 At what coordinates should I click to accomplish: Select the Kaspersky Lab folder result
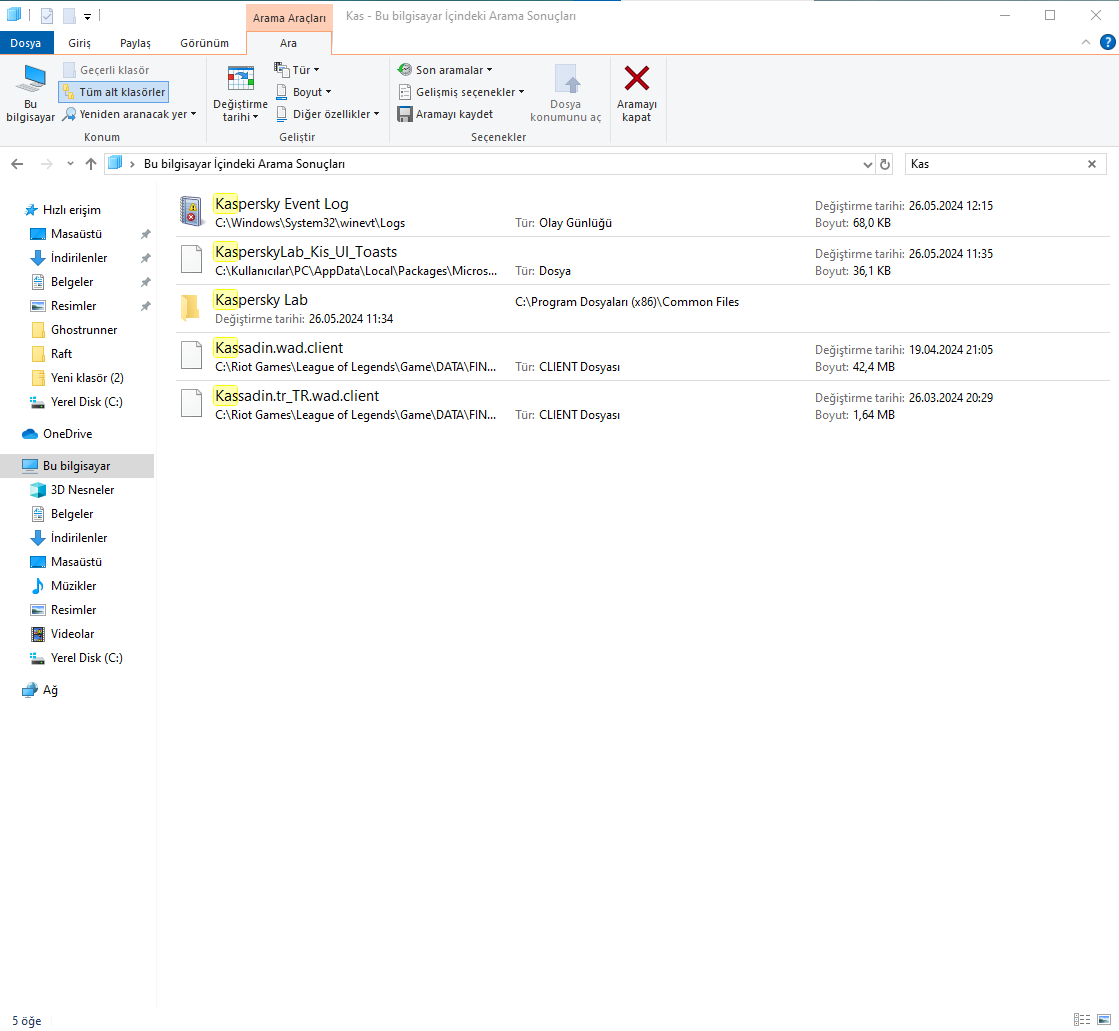click(642, 308)
